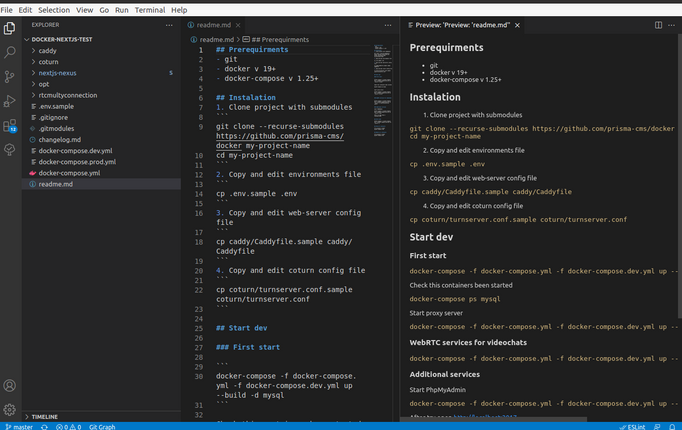Click readme.md breadcrumb segment
The height and width of the screenshot is (430, 682).
[216, 40]
